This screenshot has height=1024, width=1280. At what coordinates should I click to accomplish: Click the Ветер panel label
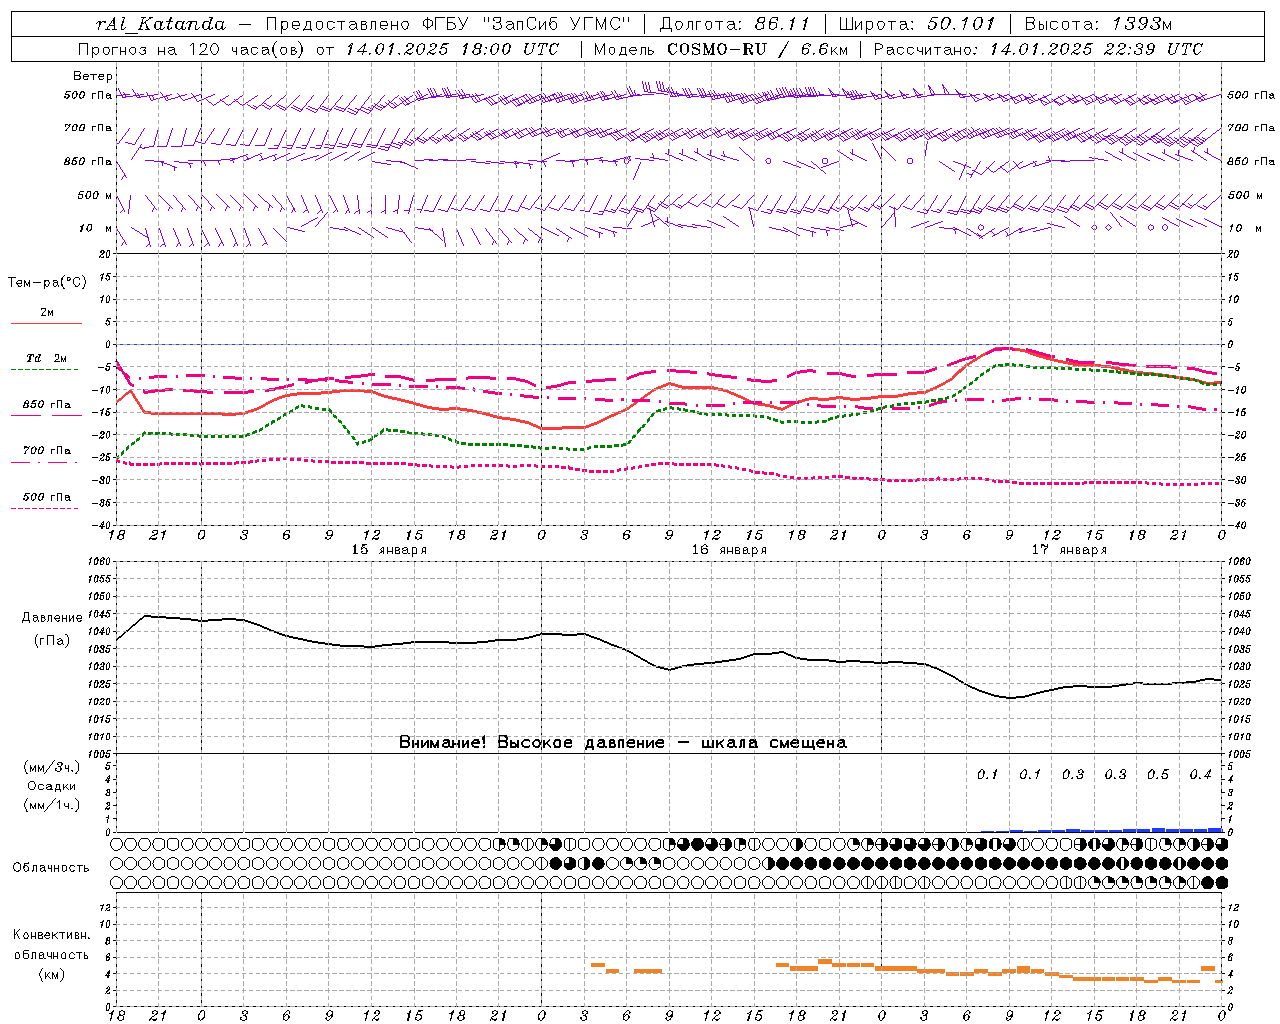93,76
